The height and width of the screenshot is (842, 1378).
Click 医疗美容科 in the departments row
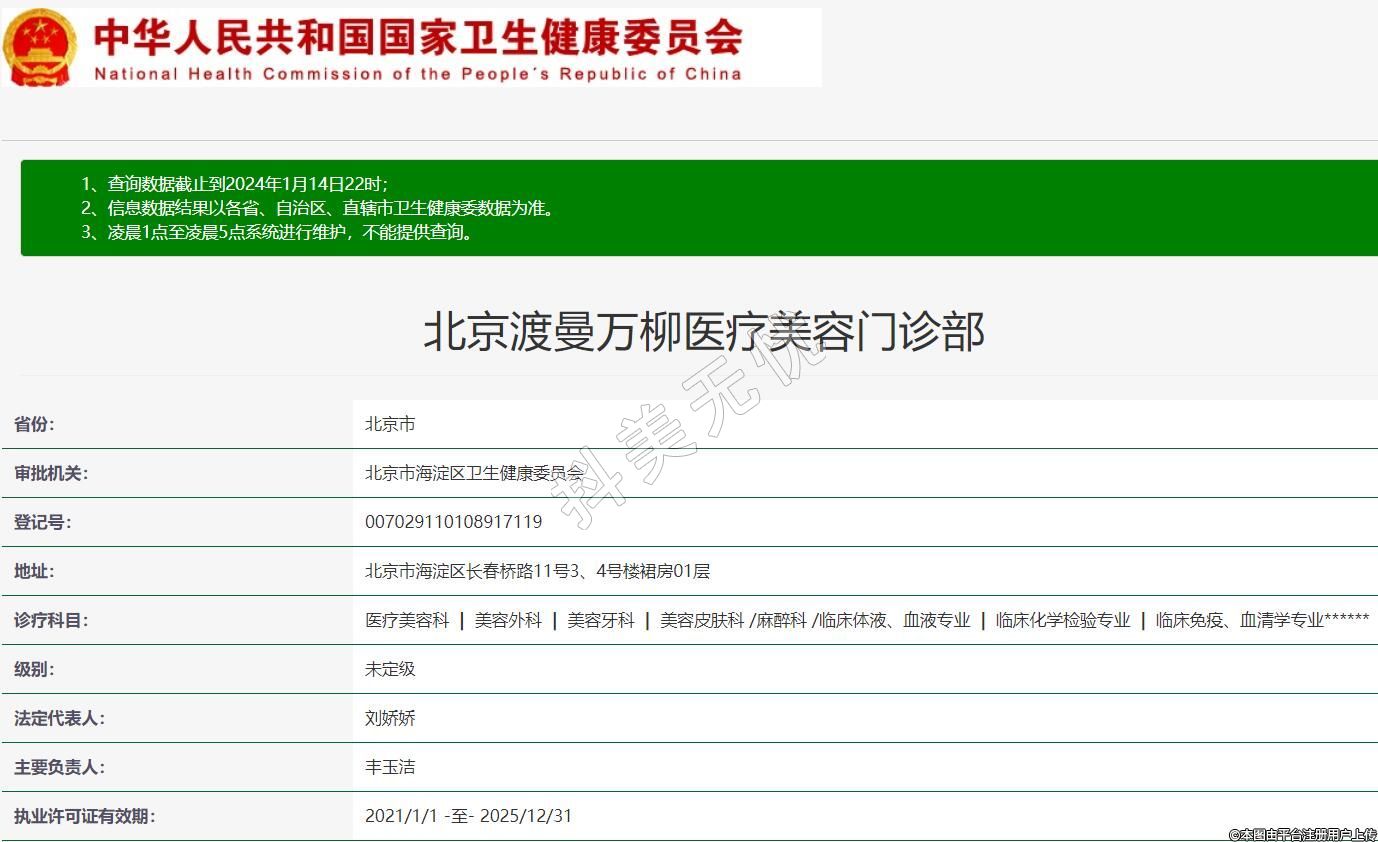(407, 621)
